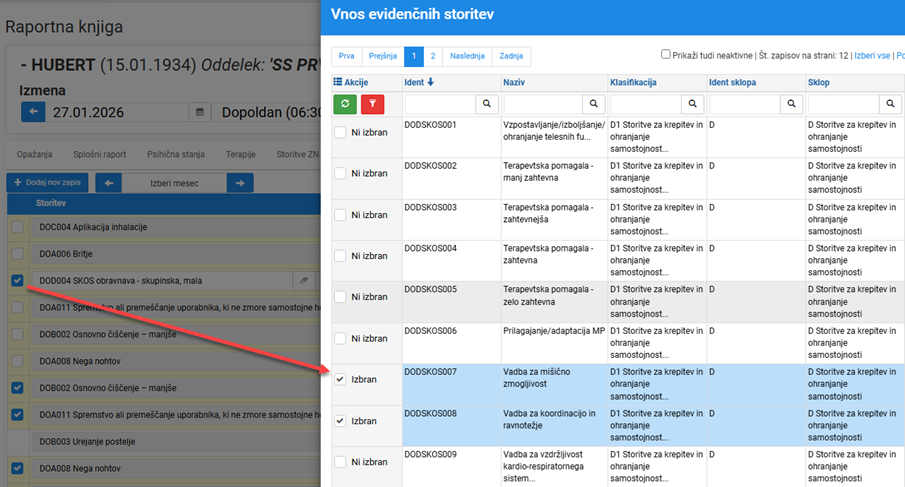Screen dimensions: 905x487
Task: Go to the Naslednja page
Action: pos(467,56)
